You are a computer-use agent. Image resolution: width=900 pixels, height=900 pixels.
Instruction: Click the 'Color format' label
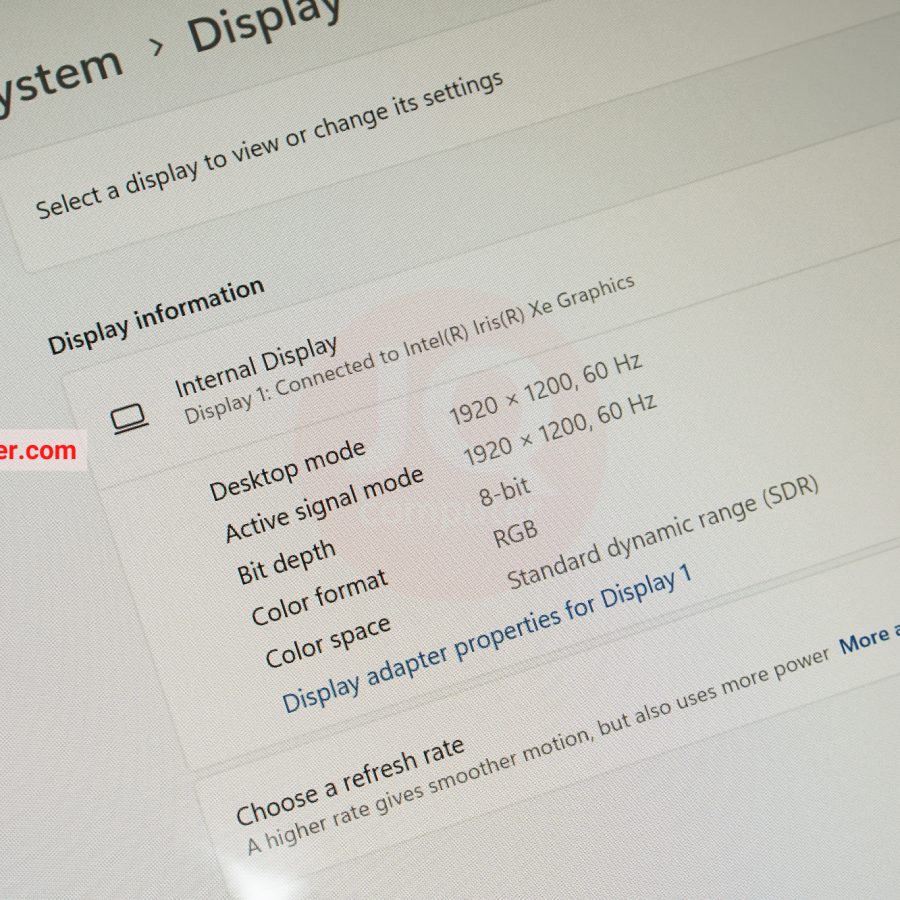(320, 598)
